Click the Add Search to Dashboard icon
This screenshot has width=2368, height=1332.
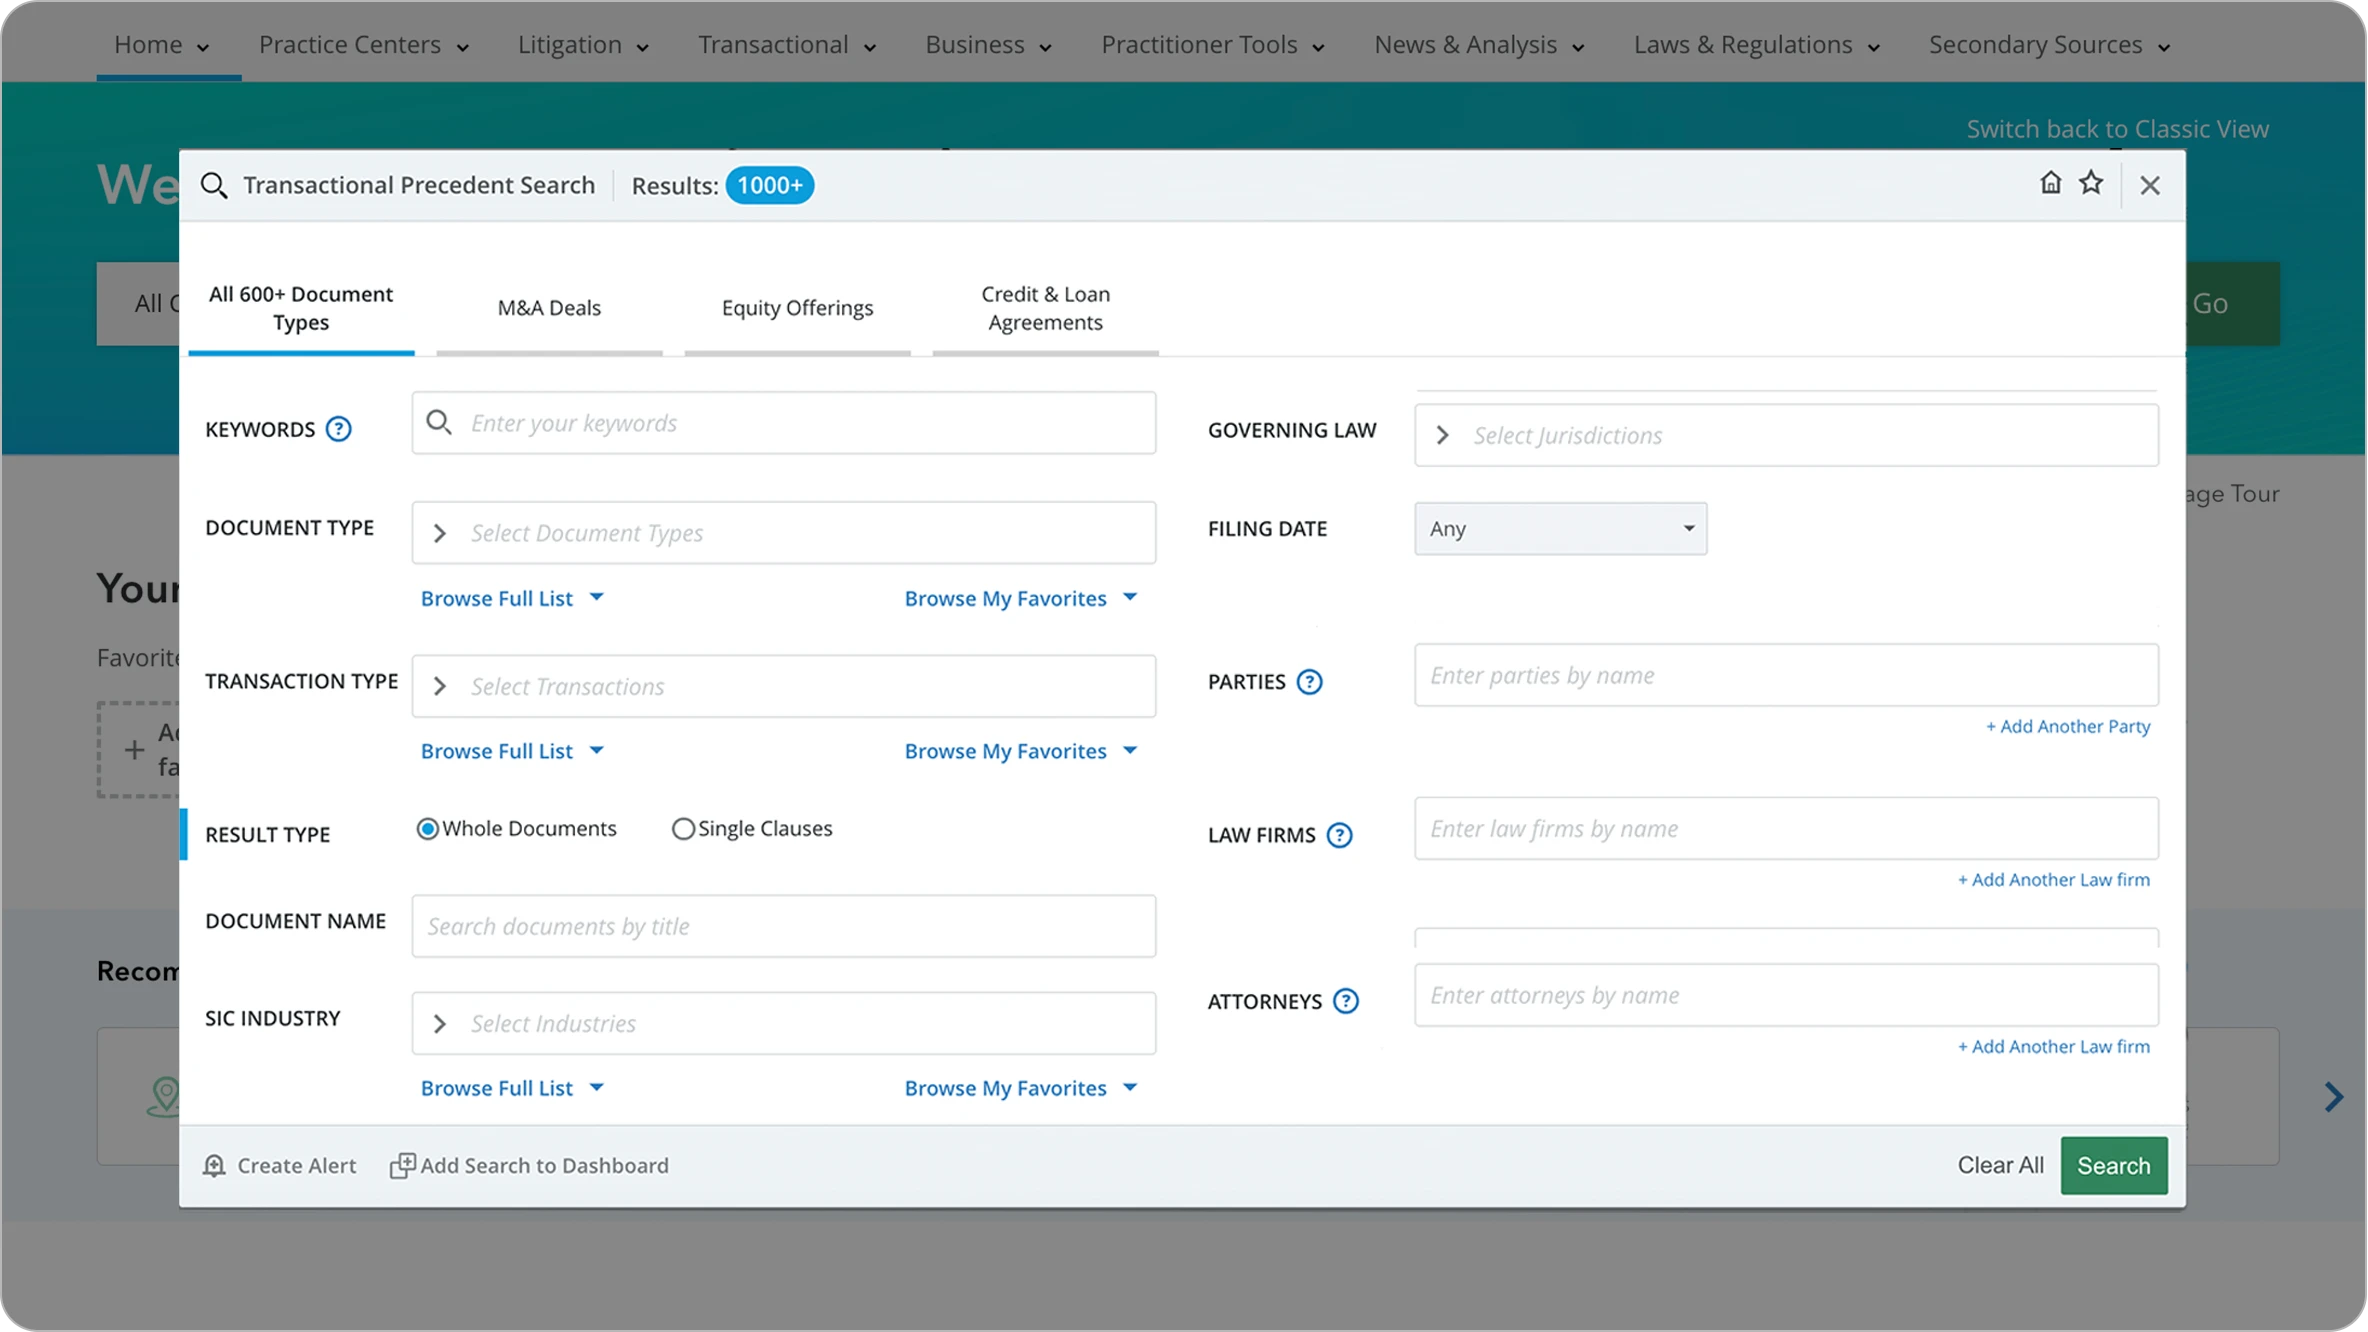(x=402, y=1165)
